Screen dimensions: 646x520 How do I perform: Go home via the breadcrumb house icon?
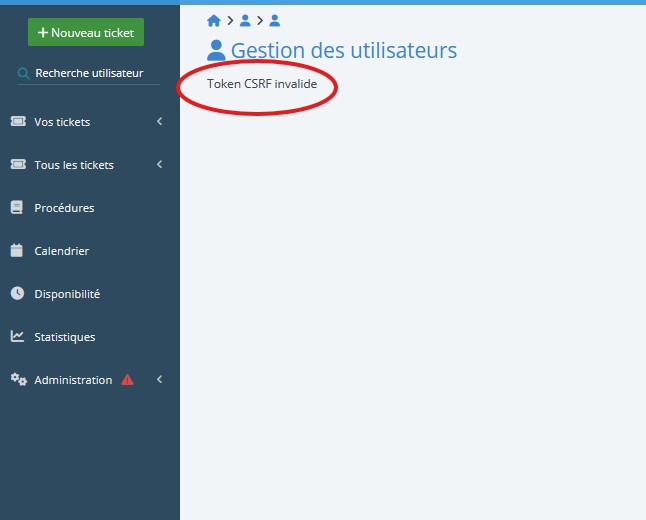(213, 20)
